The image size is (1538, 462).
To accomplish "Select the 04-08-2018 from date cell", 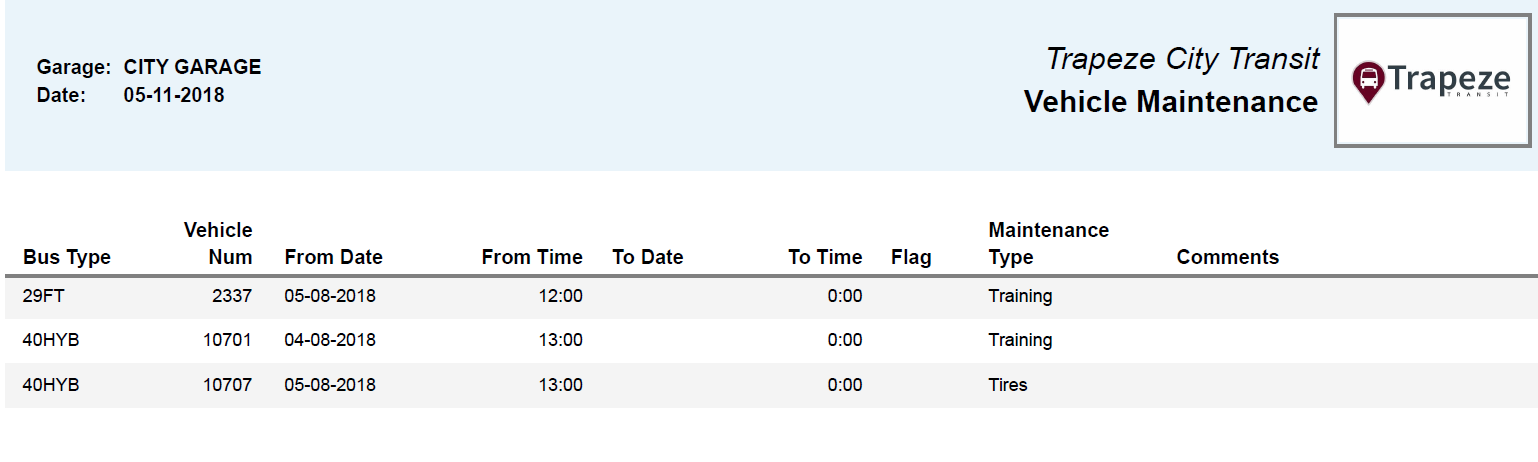I will click(330, 340).
